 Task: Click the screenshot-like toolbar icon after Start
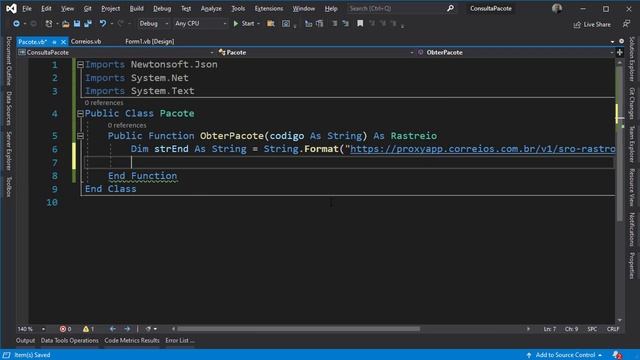286,24
